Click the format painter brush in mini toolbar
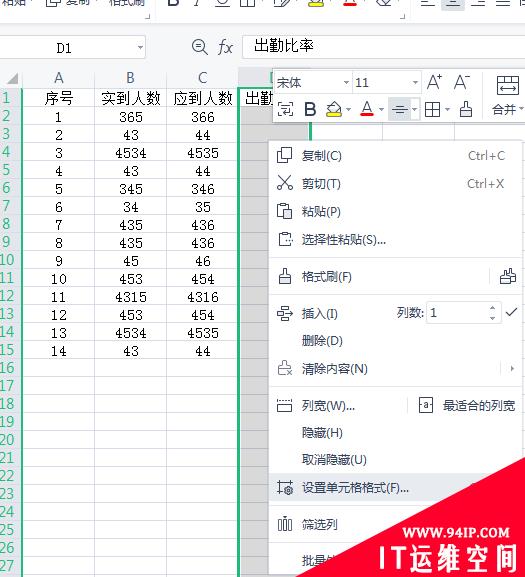The image size is (525, 577). (466, 109)
